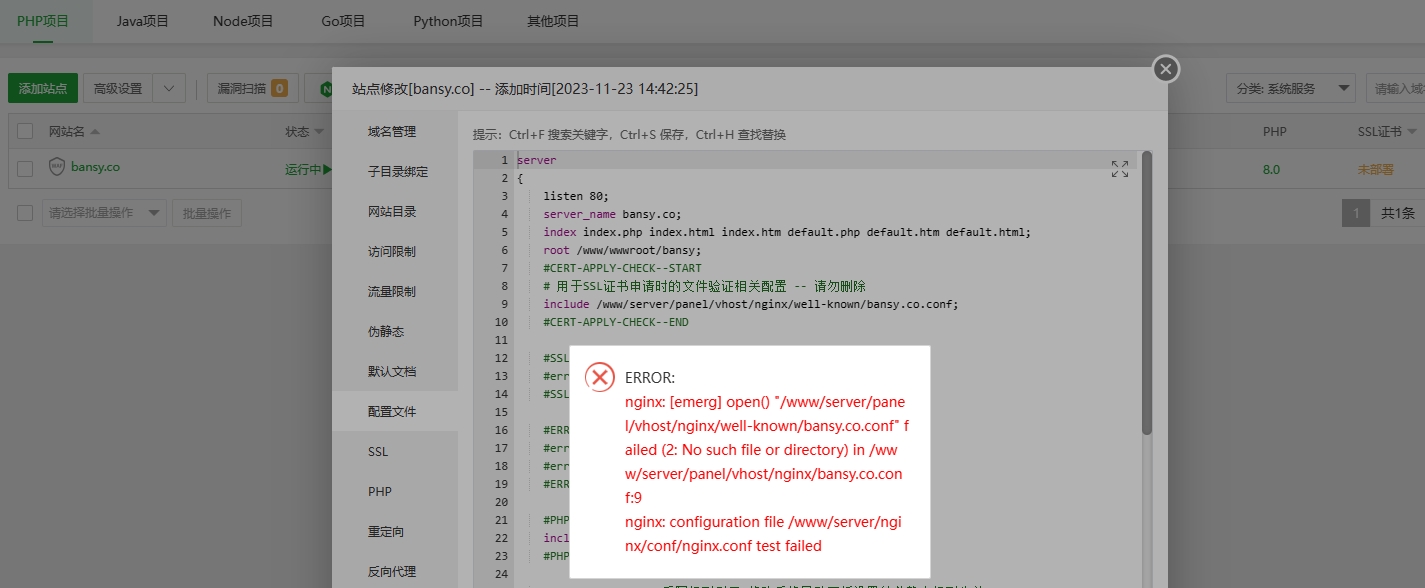1425x588 pixels.
Task: Click 共1条 total count text
Action: tap(1398, 213)
